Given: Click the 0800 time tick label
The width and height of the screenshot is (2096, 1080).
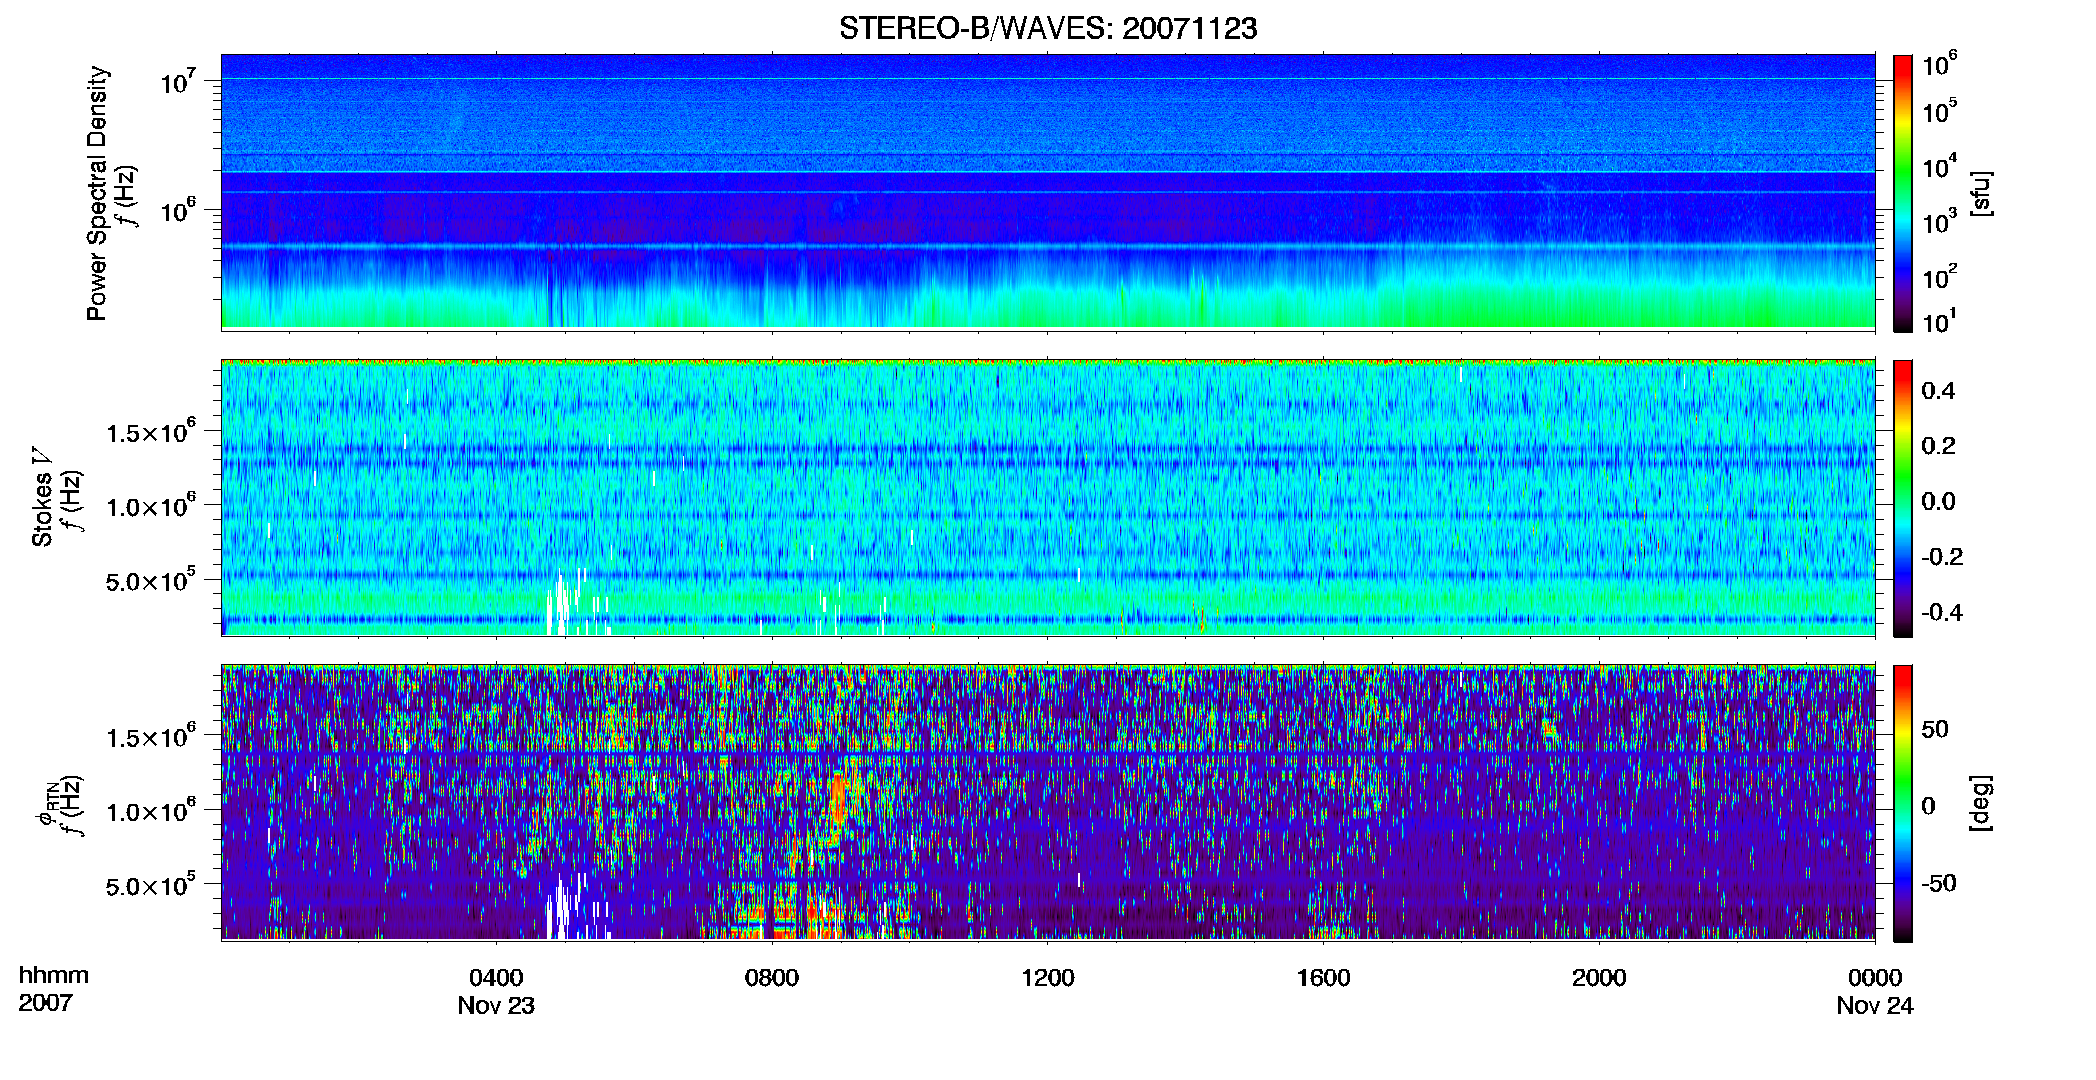Looking at the screenshot, I should pyautogui.click(x=772, y=977).
